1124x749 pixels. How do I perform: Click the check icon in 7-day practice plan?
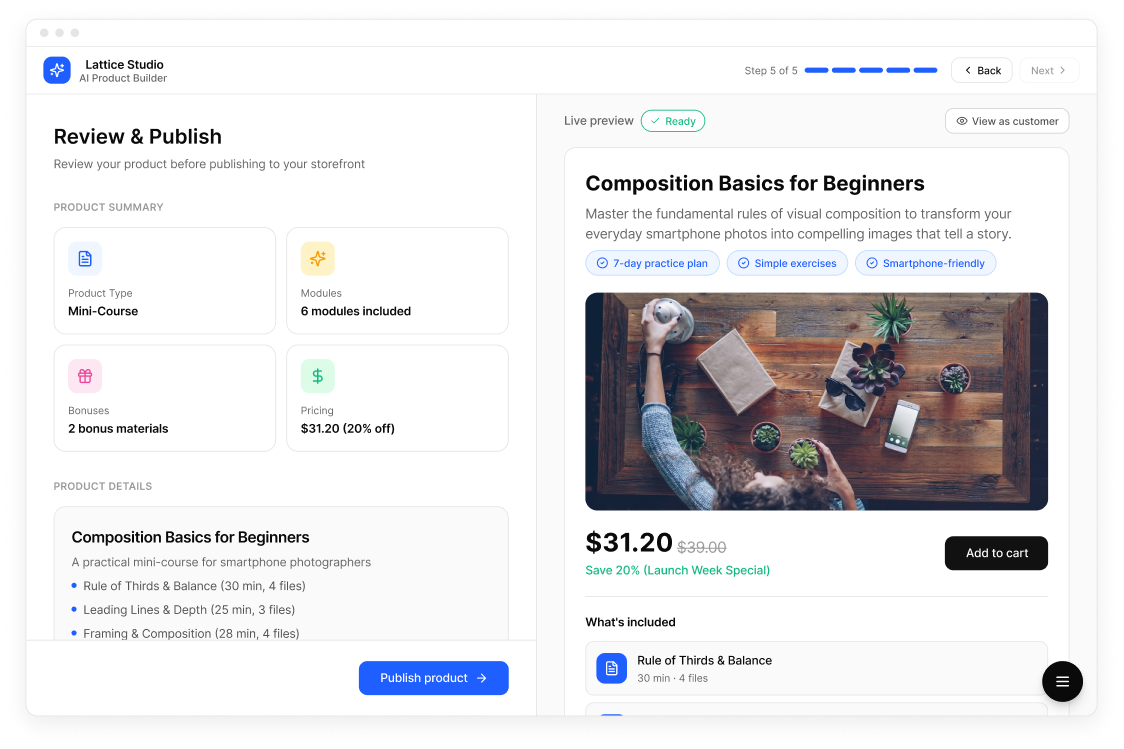602,263
